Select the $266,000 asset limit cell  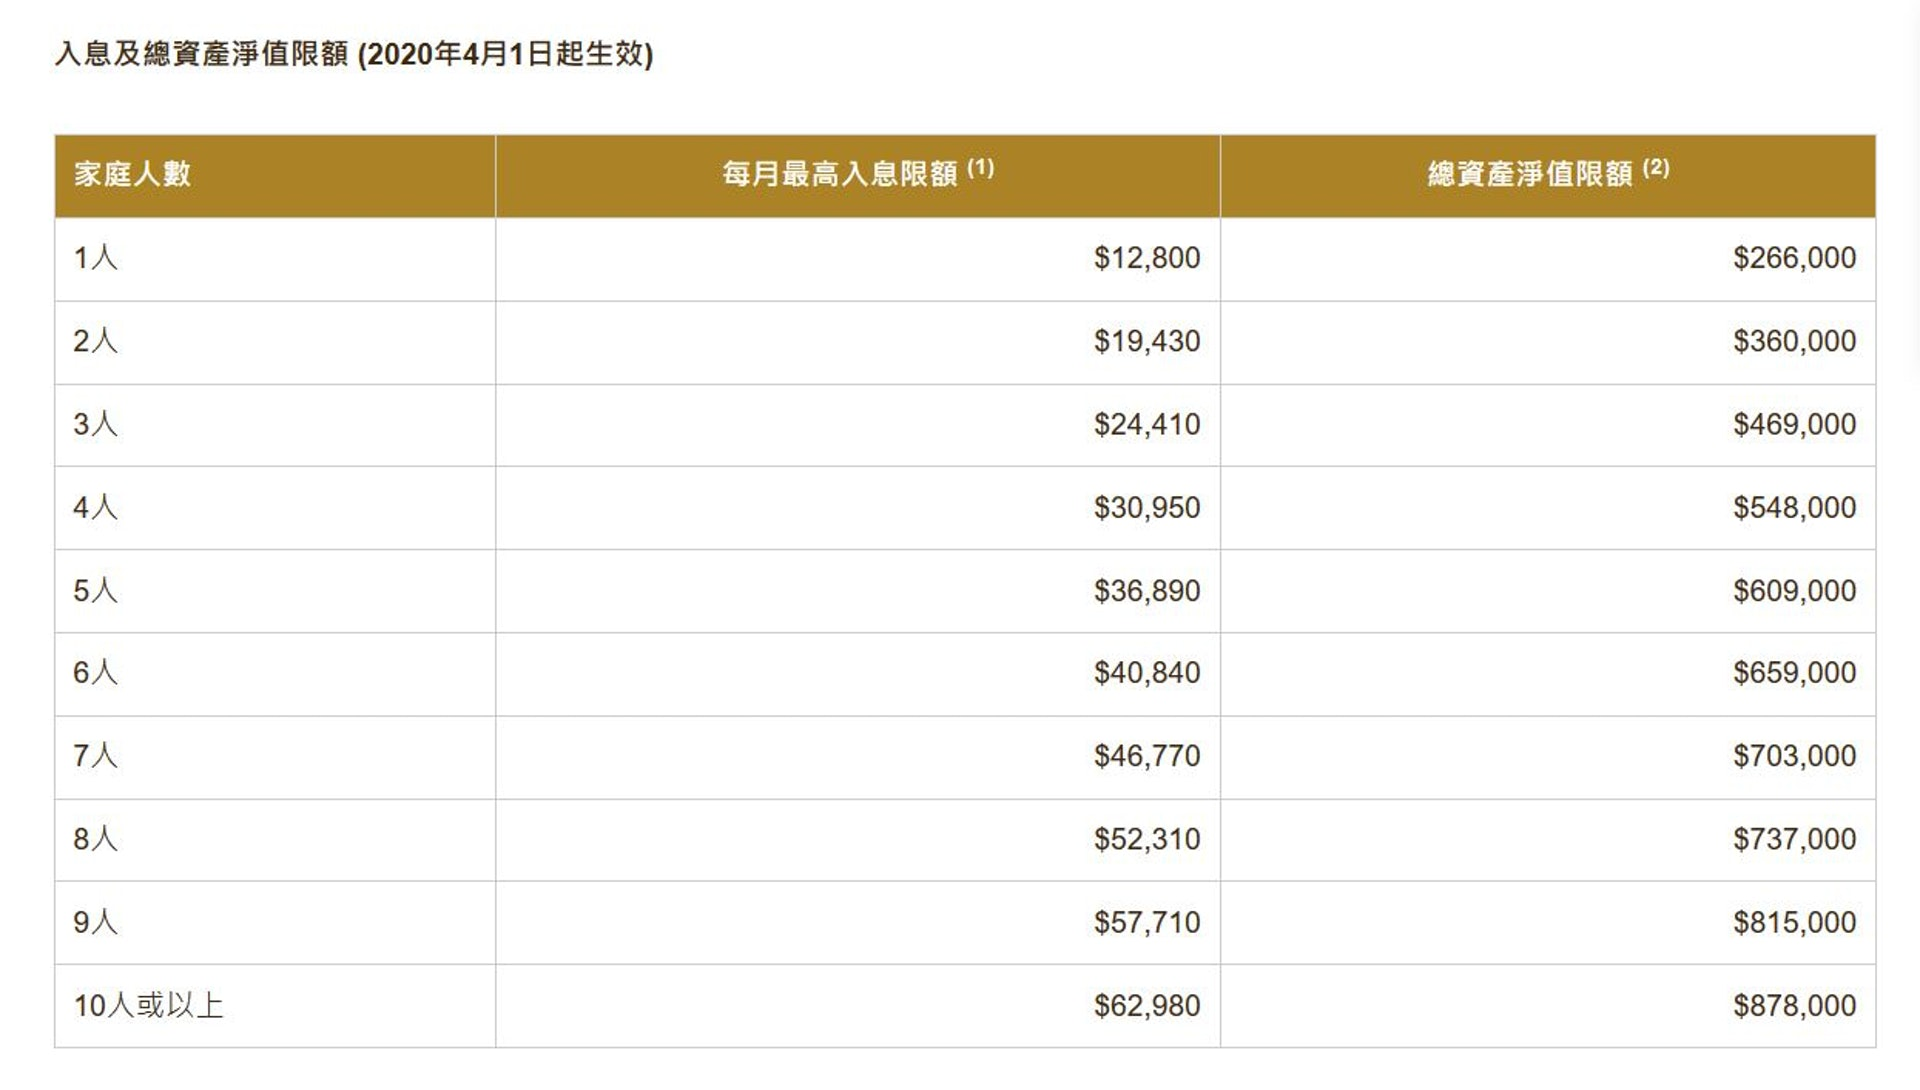coord(1795,258)
